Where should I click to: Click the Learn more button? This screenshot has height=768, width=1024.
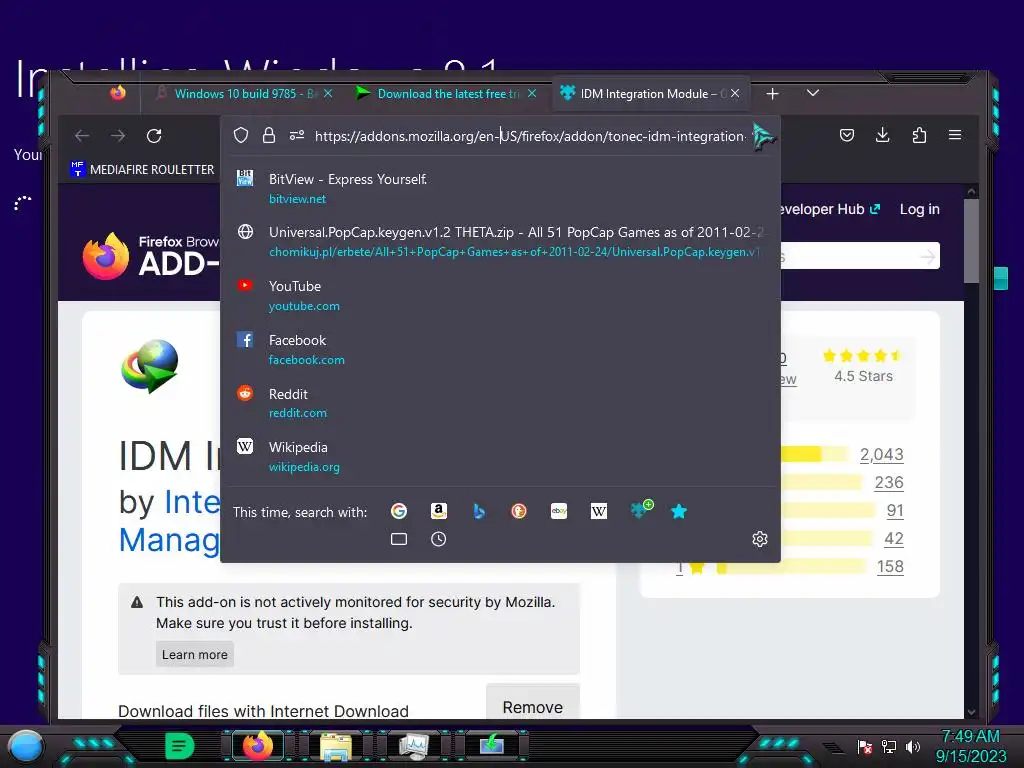click(195, 654)
